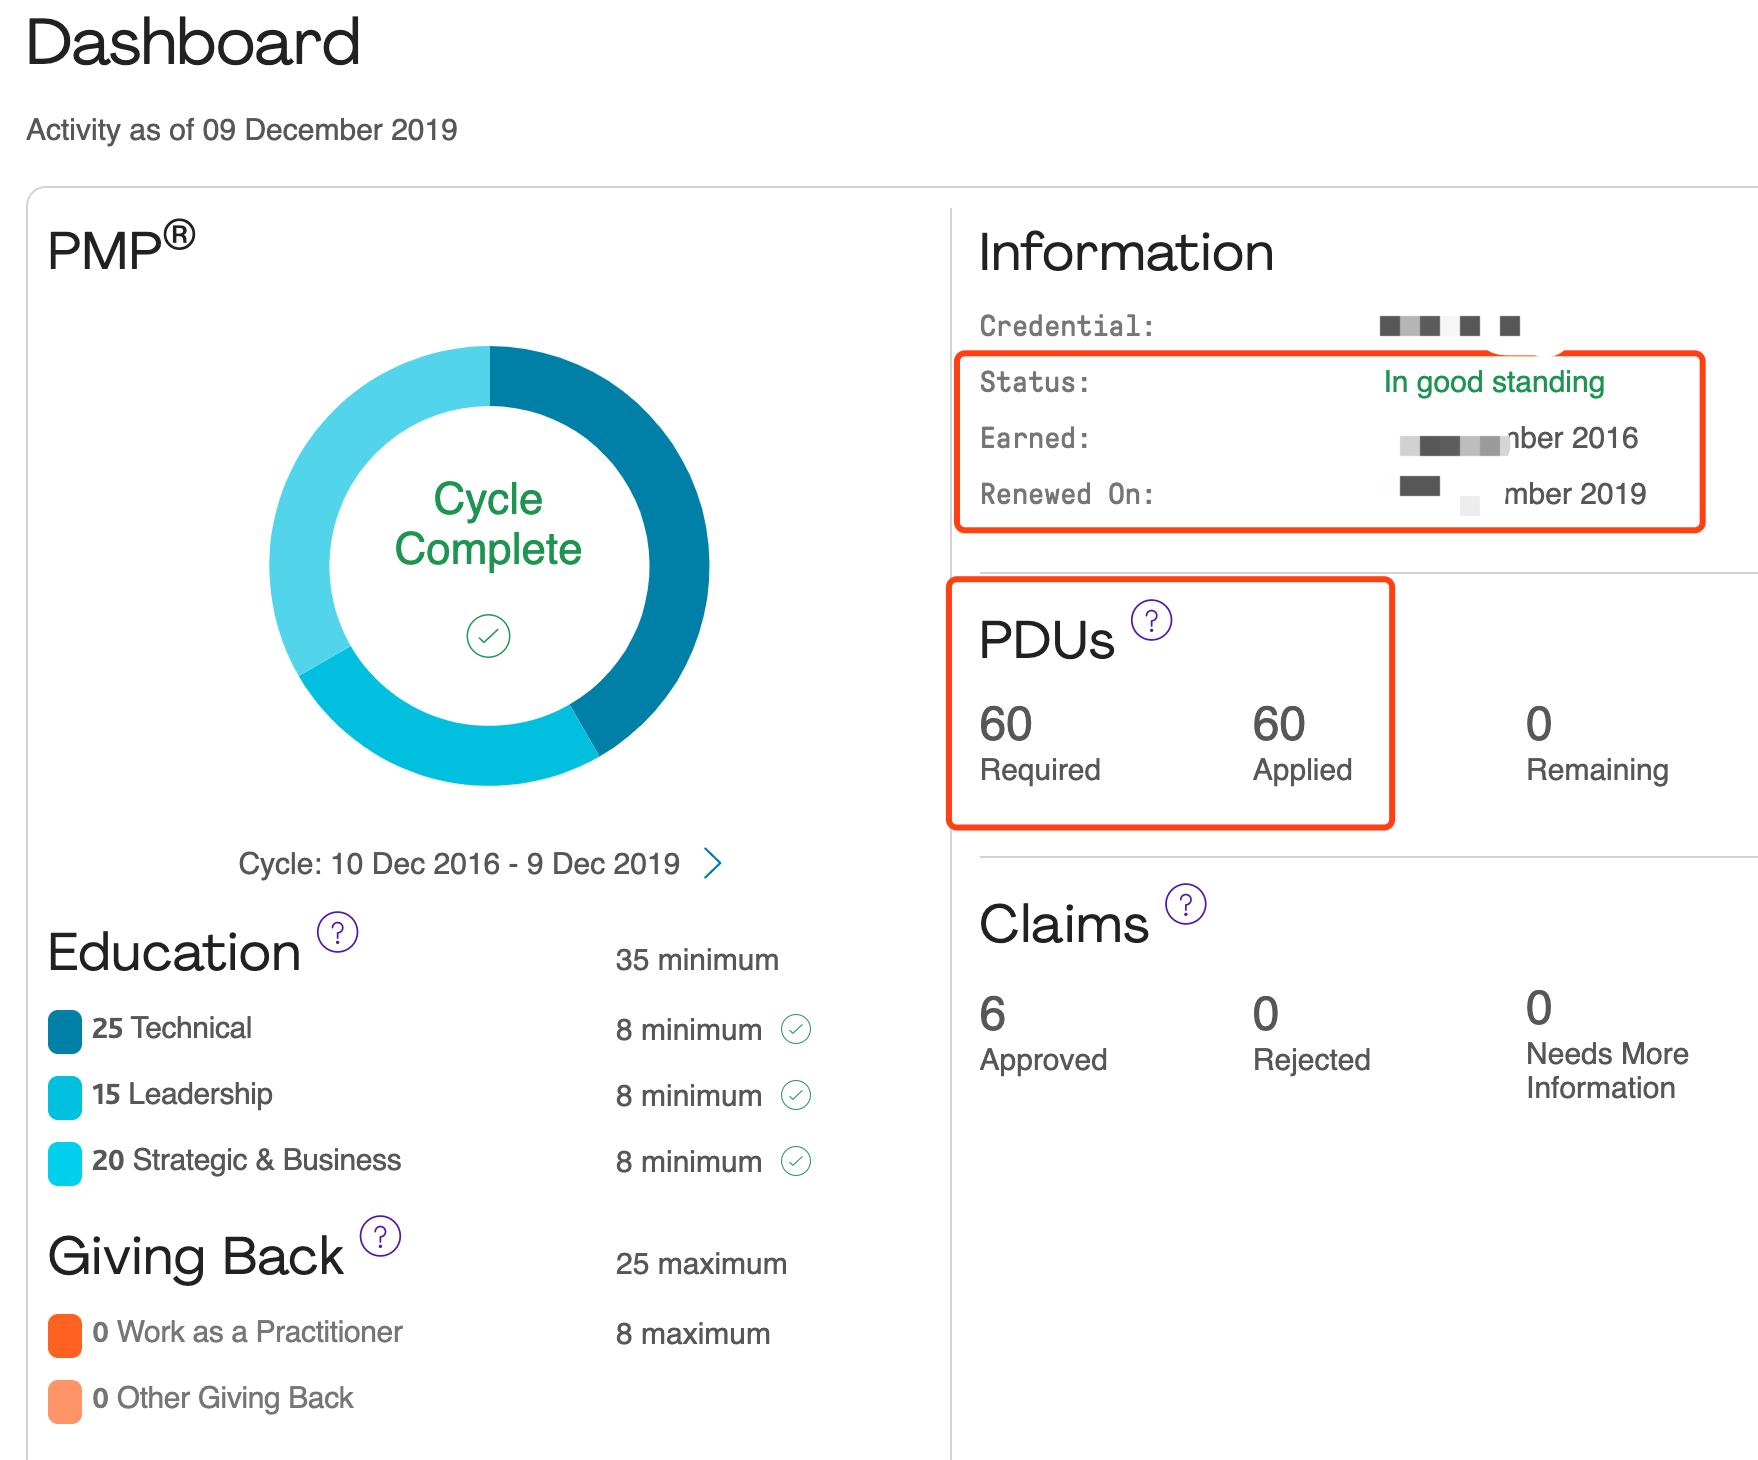1758x1460 pixels.
Task: Open the Giving Back help question mark icon
Action: click(x=381, y=1237)
